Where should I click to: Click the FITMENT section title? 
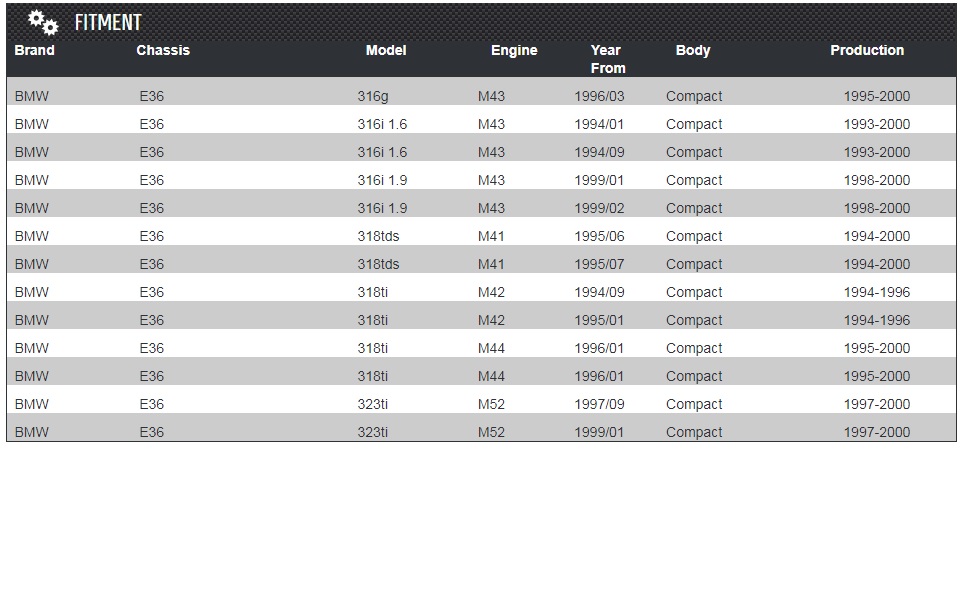pyautogui.click(x=108, y=22)
